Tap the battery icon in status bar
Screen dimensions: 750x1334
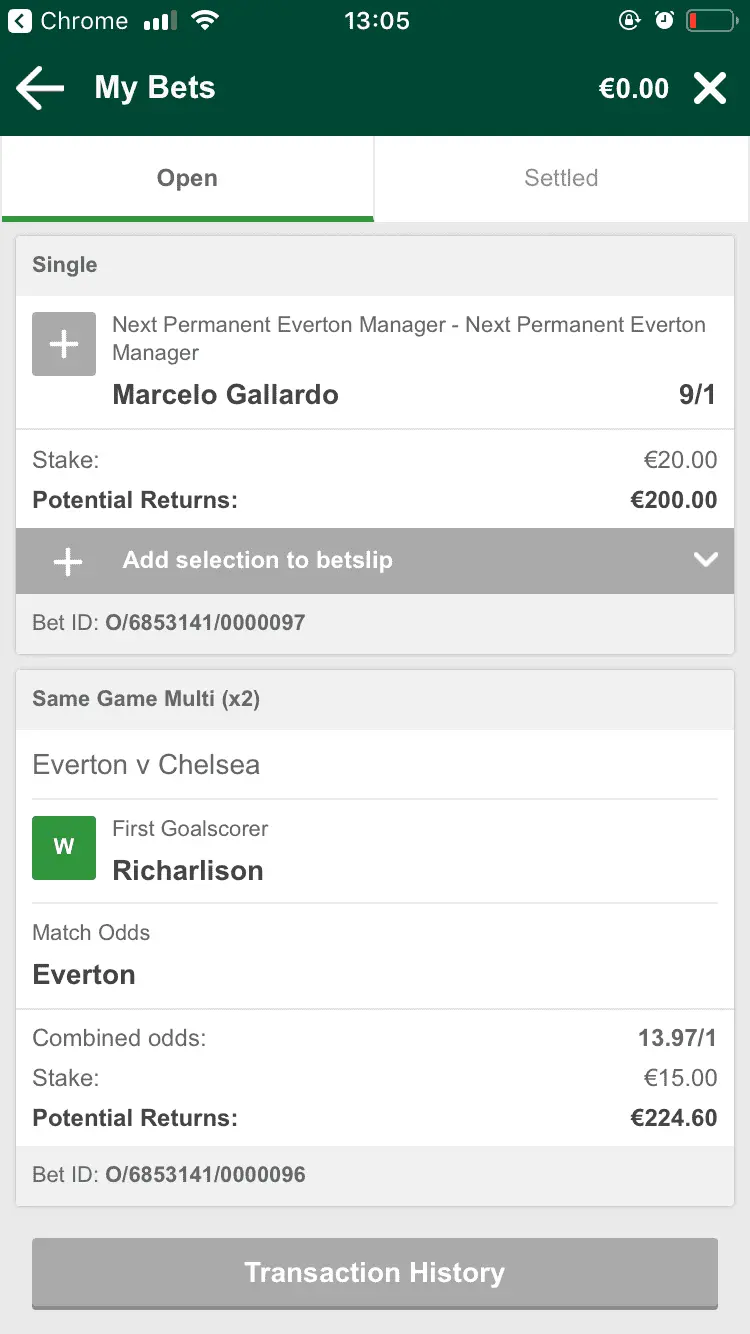[712, 21]
